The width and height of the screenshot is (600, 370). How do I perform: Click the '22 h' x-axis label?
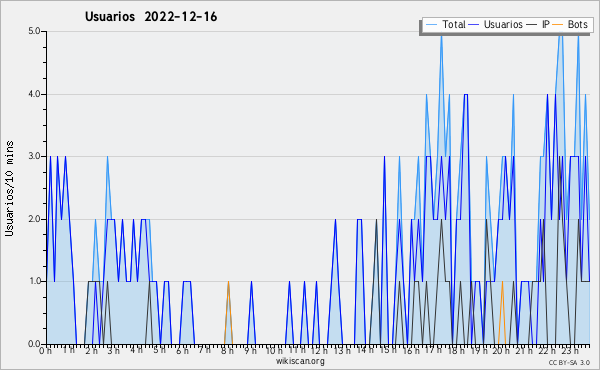[x=547, y=351]
